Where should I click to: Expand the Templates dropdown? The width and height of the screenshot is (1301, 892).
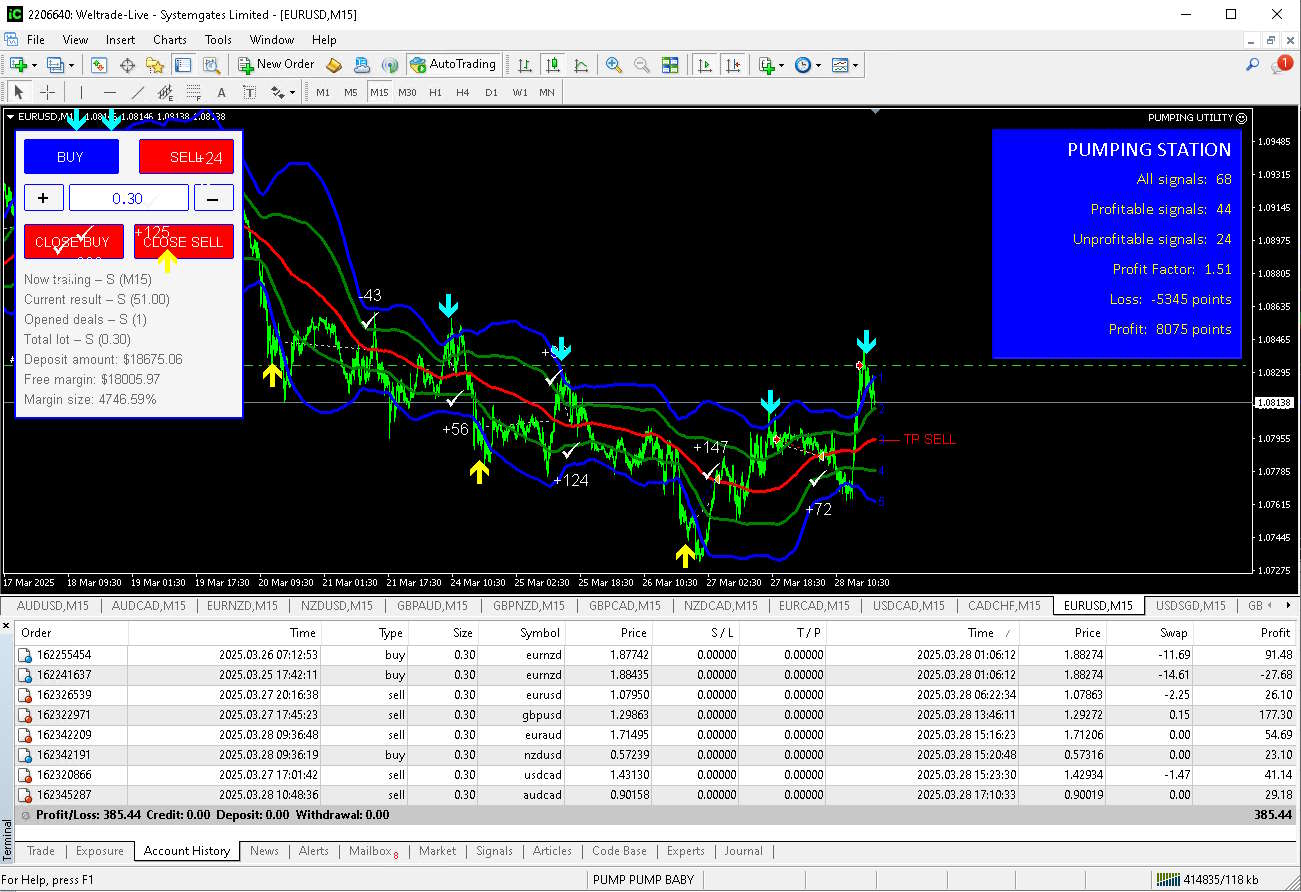pos(845,64)
